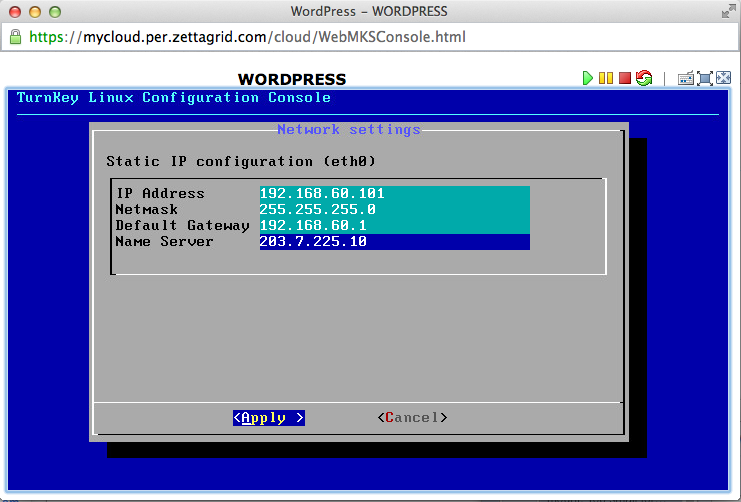Click the 'Name Server' label

click(164, 242)
